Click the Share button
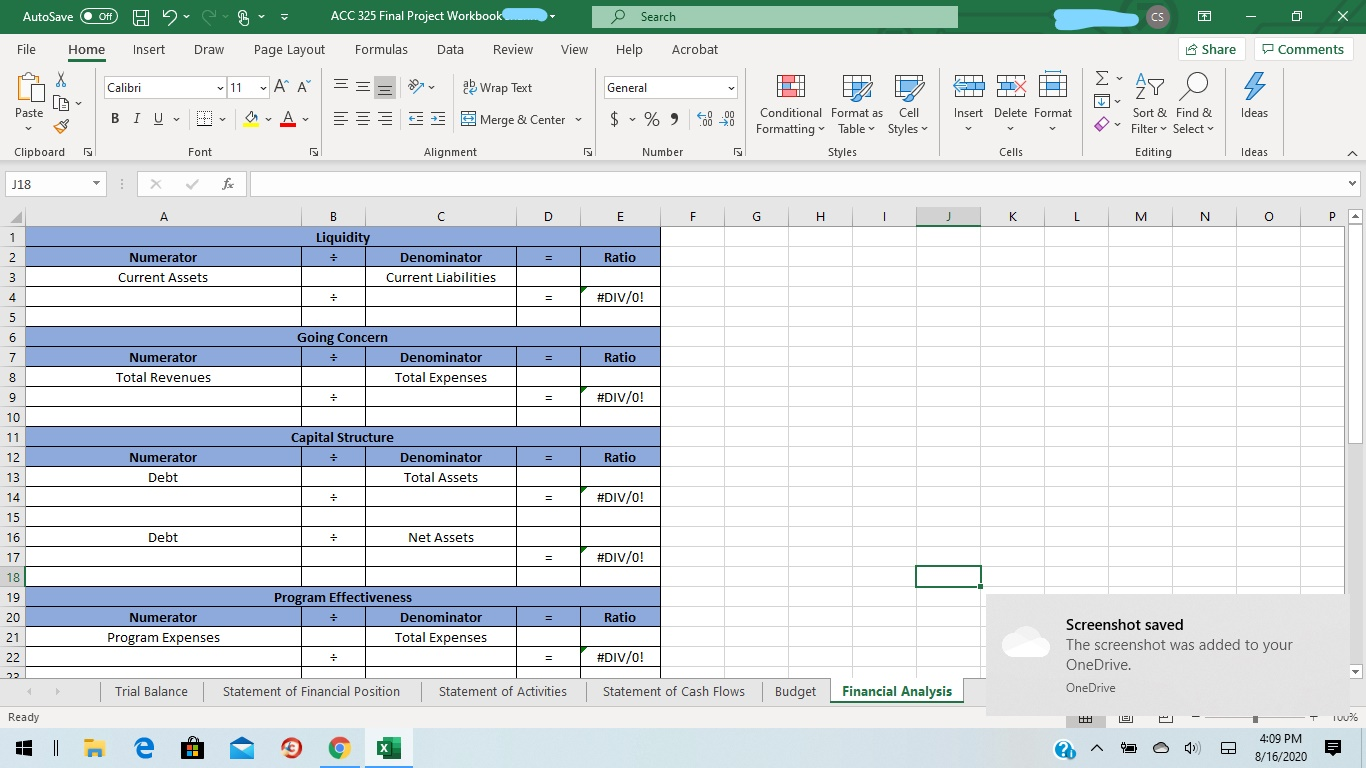This screenshot has width=1366, height=768. pyautogui.click(x=1209, y=48)
